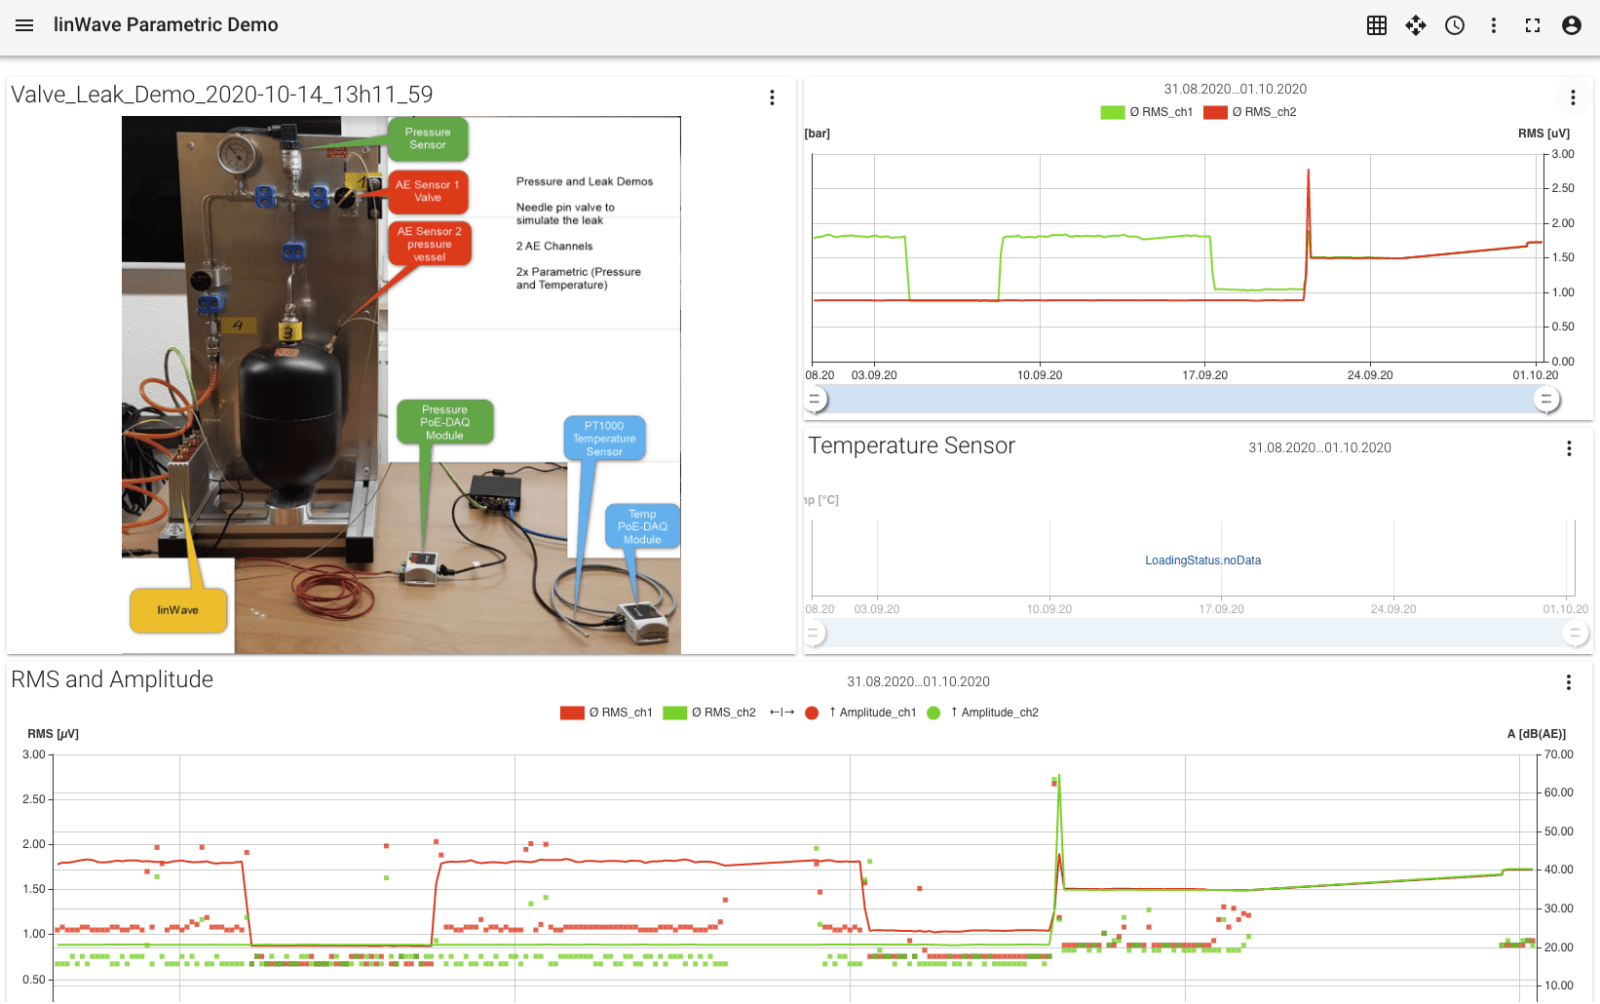
Task: Click the 'Pressure and Leak Demos' text
Action: click(x=584, y=182)
